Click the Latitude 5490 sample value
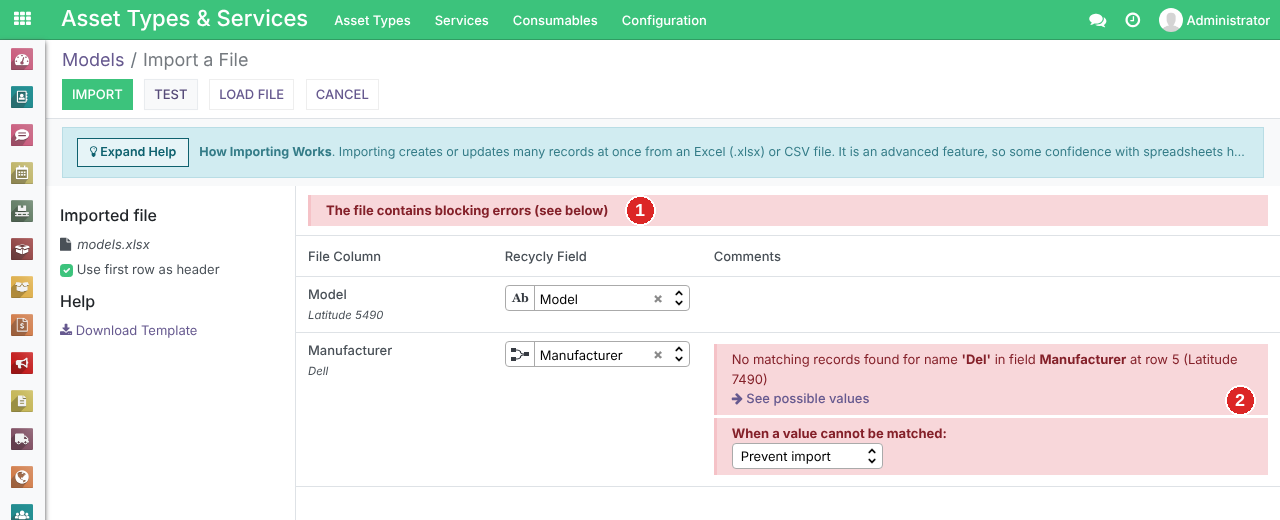 (x=346, y=315)
